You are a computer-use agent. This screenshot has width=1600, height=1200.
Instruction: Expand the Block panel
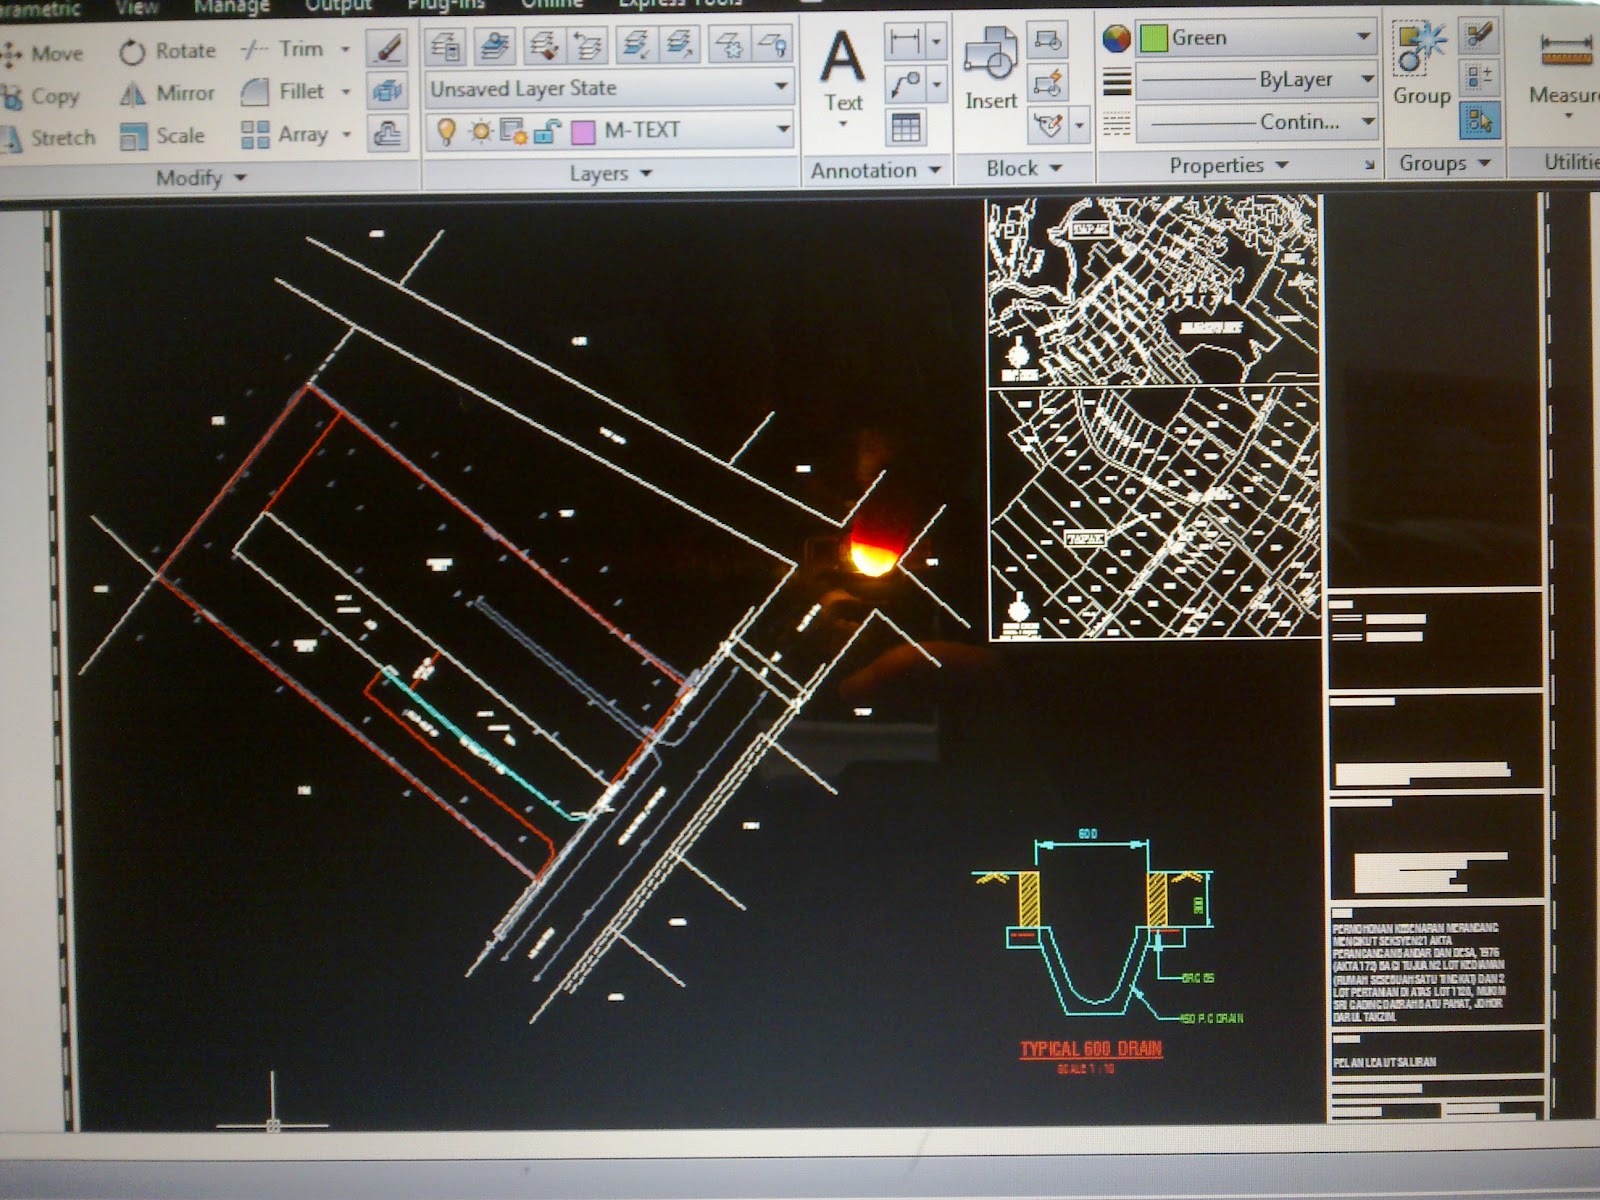[1024, 168]
